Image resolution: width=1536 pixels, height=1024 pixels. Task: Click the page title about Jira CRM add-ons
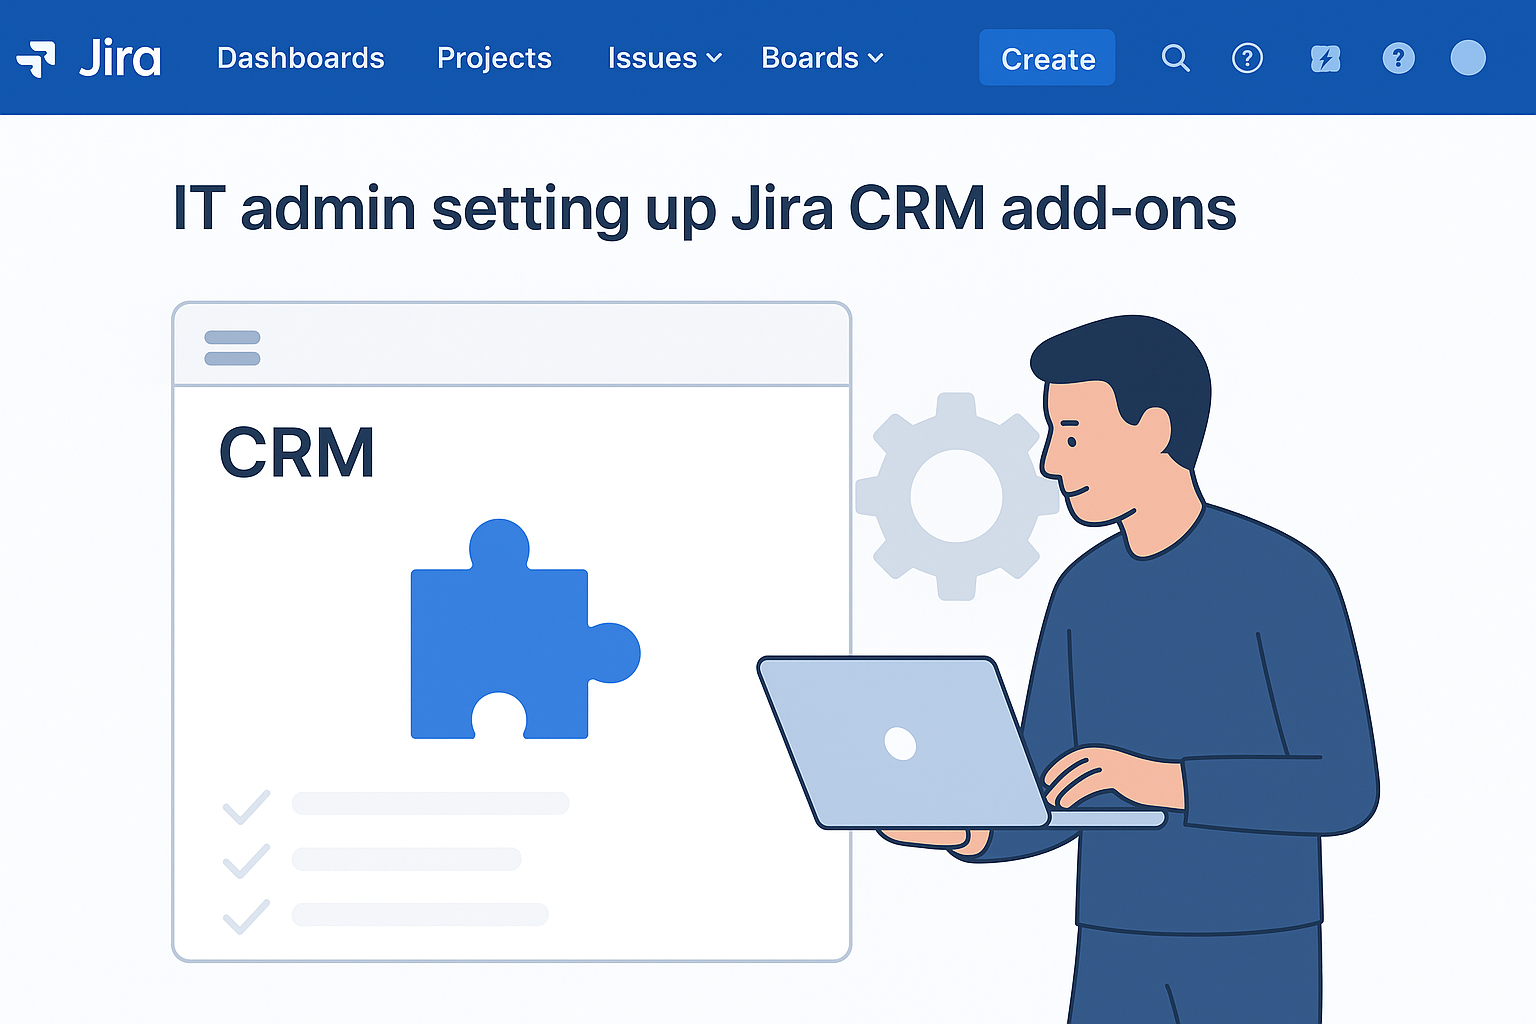tap(705, 209)
